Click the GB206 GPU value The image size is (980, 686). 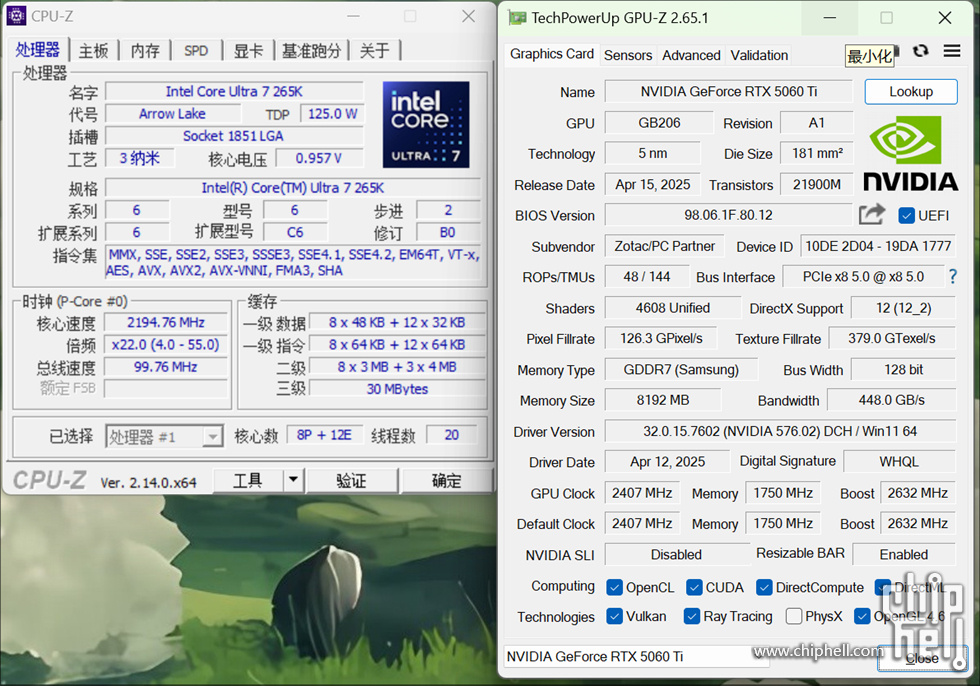[659, 122]
